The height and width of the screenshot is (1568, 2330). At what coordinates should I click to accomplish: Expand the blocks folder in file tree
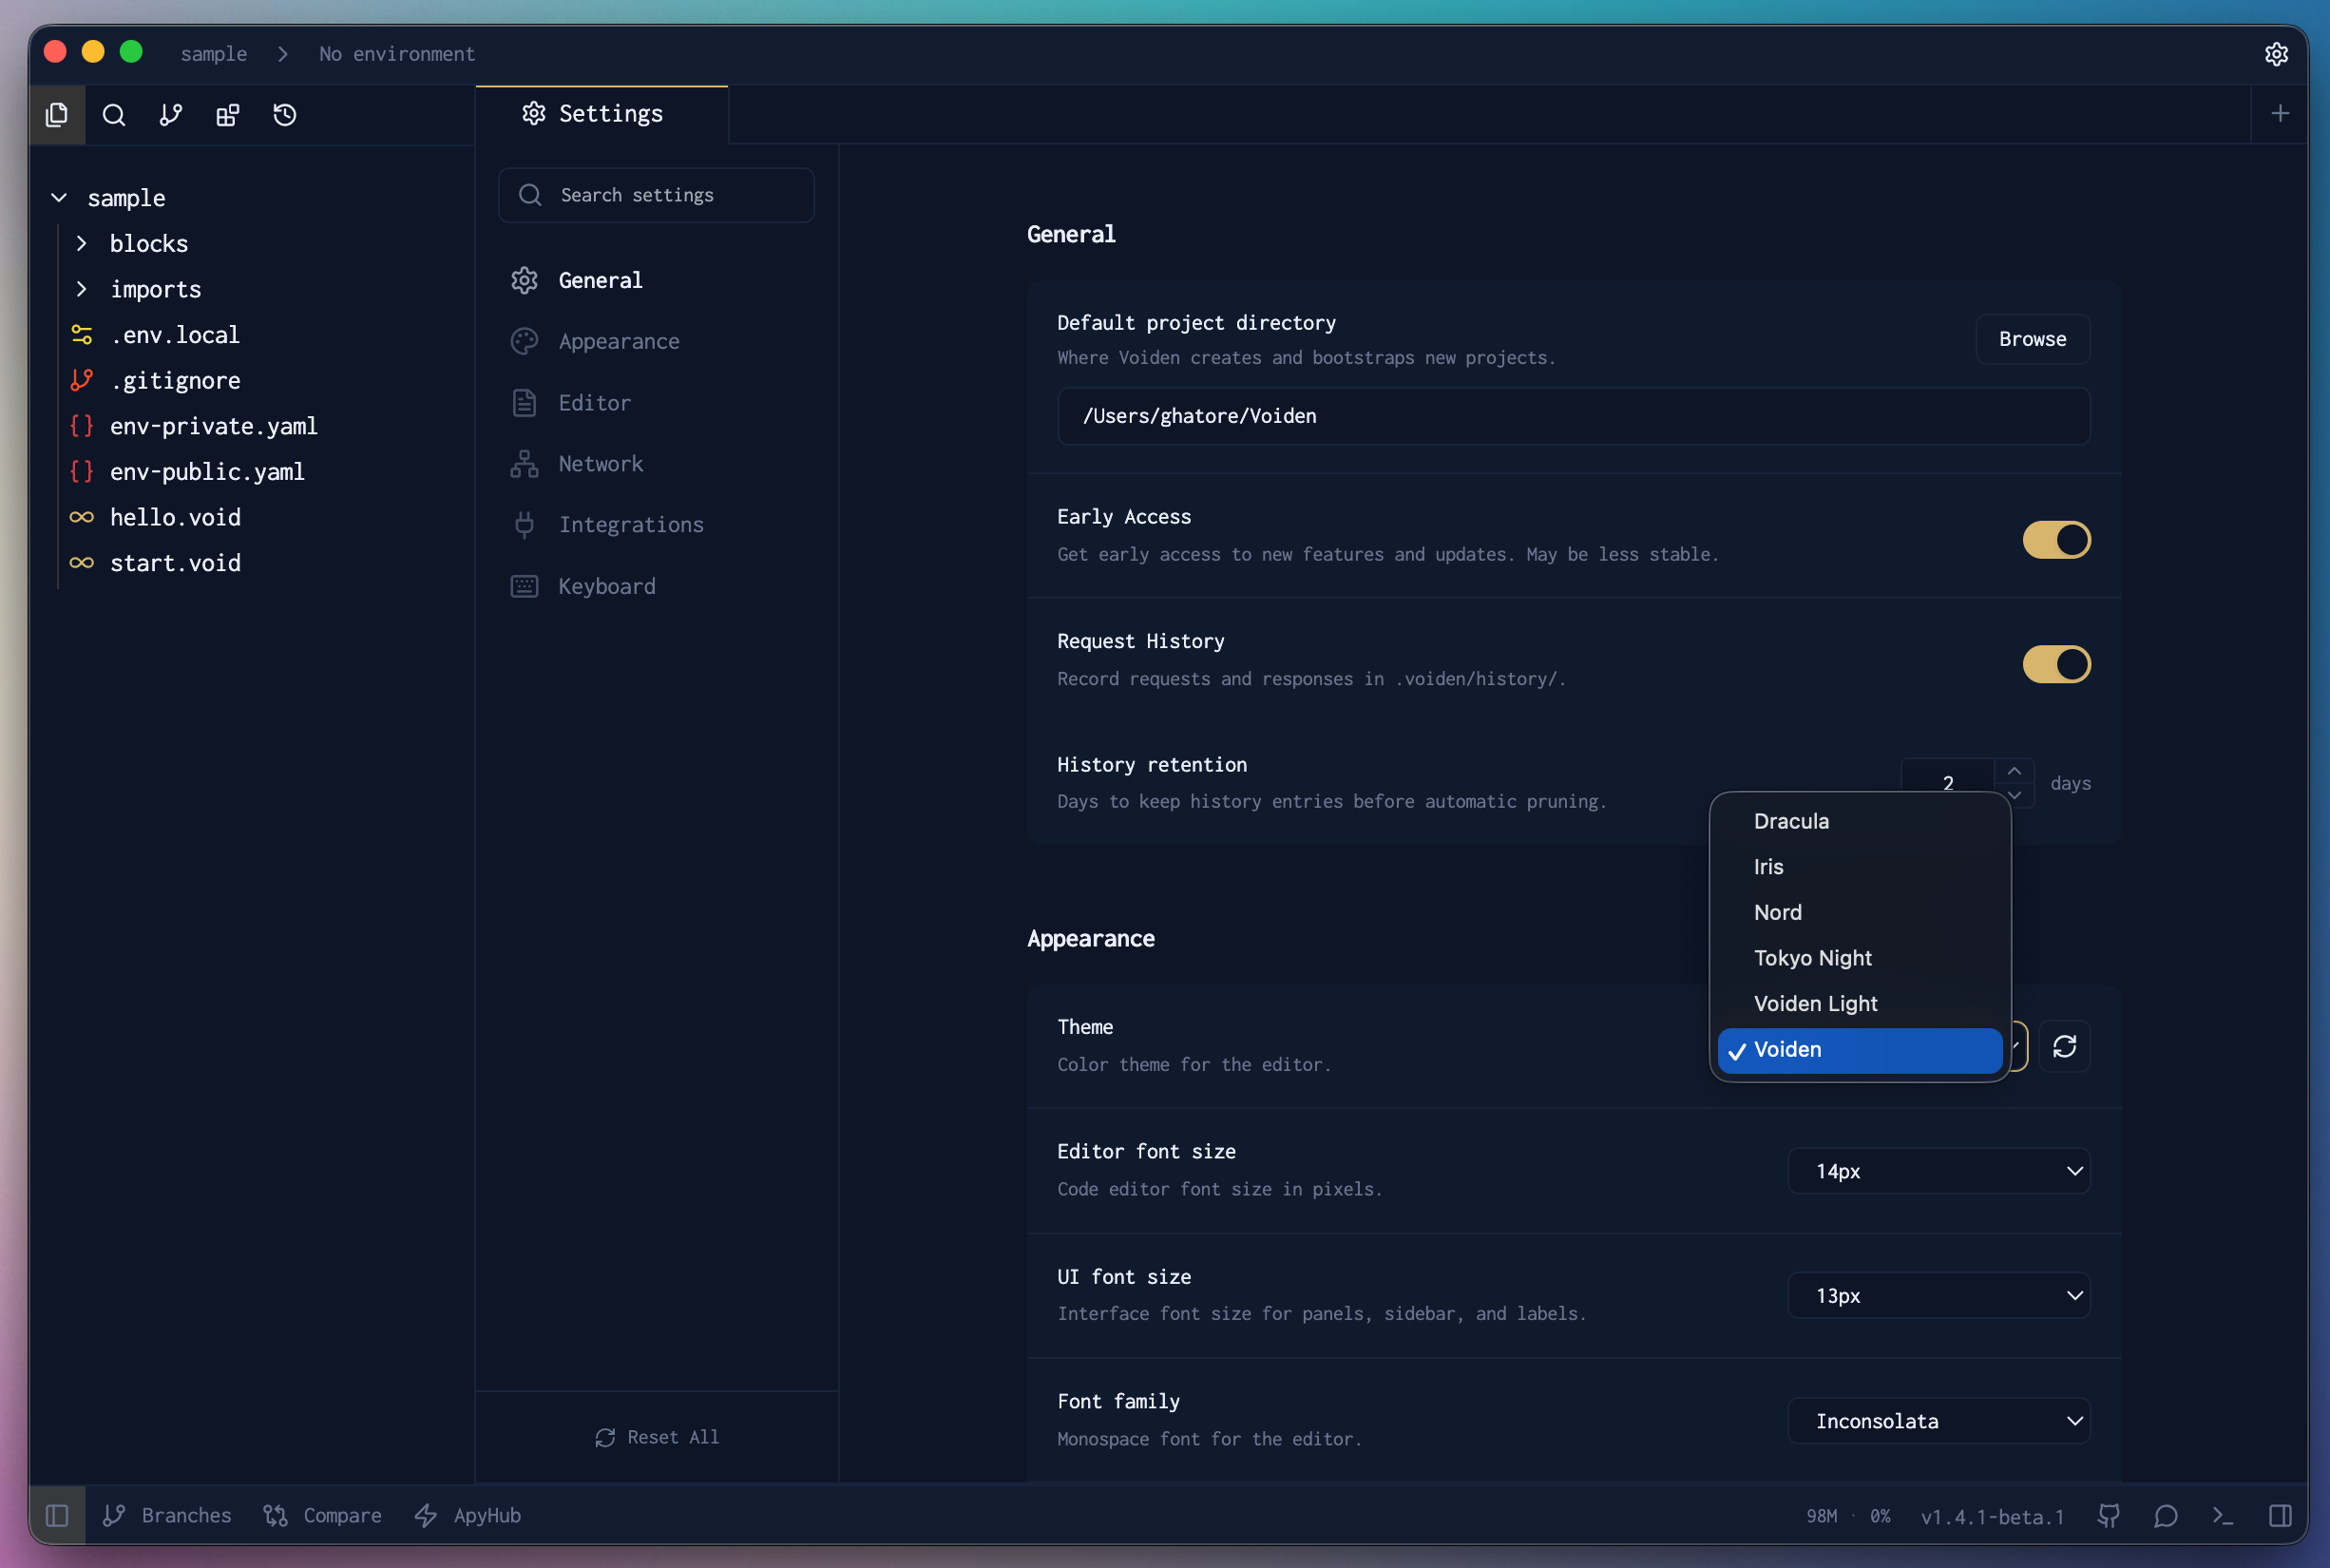click(148, 244)
